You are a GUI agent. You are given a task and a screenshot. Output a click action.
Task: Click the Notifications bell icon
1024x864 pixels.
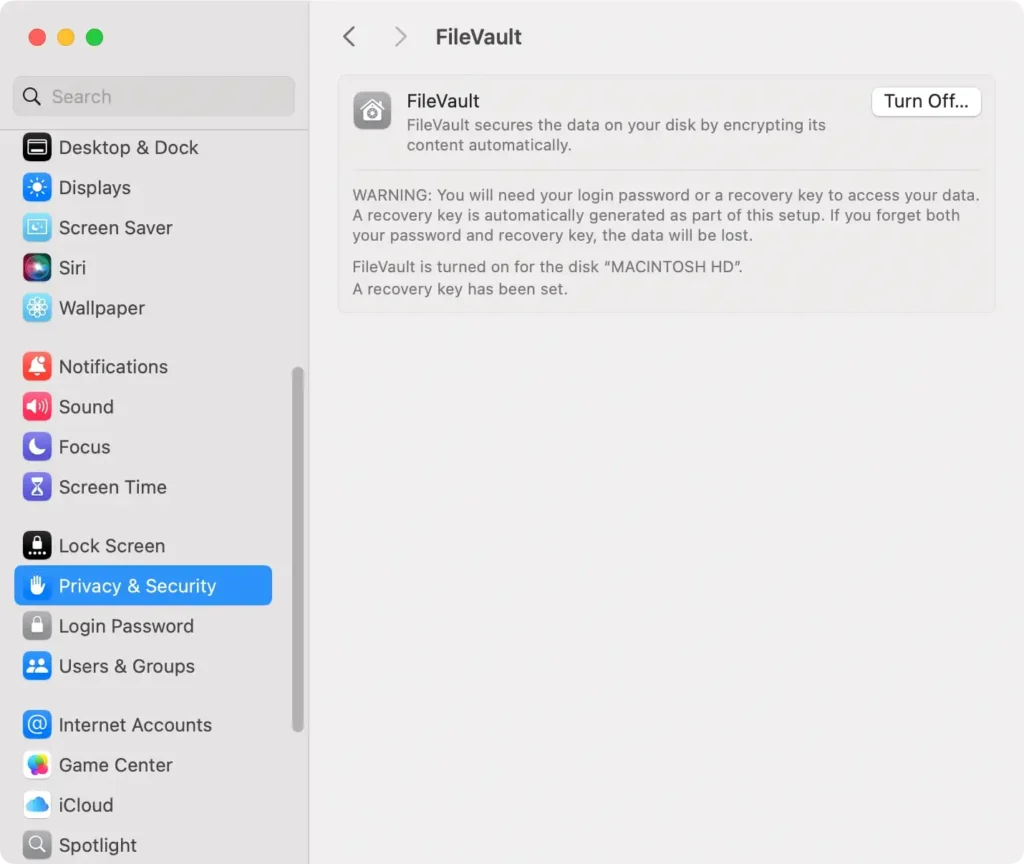37,366
